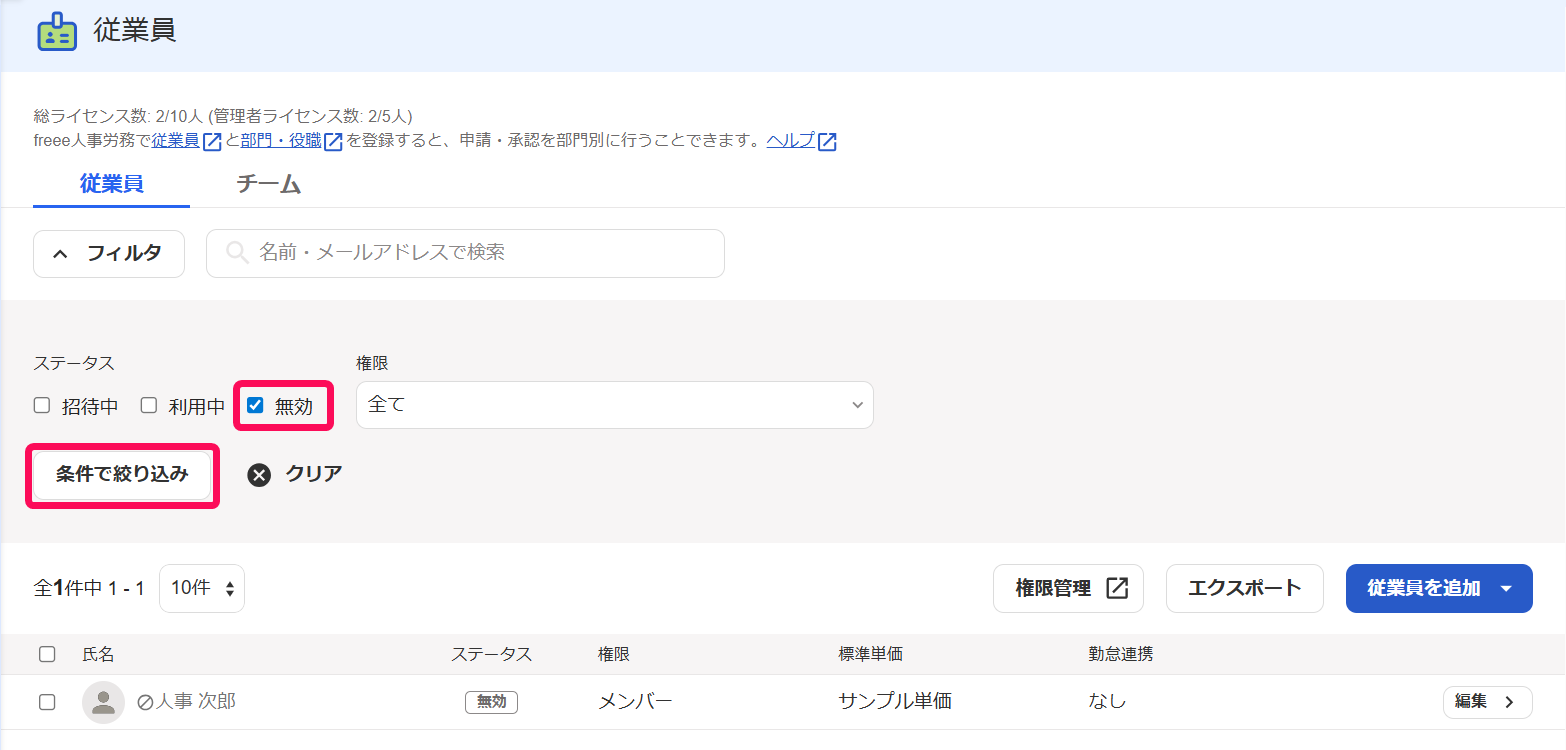Viewport: 1566px width, 750px height.
Task: Click the 氏名 column header
Action: pyautogui.click(x=98, y=655)
